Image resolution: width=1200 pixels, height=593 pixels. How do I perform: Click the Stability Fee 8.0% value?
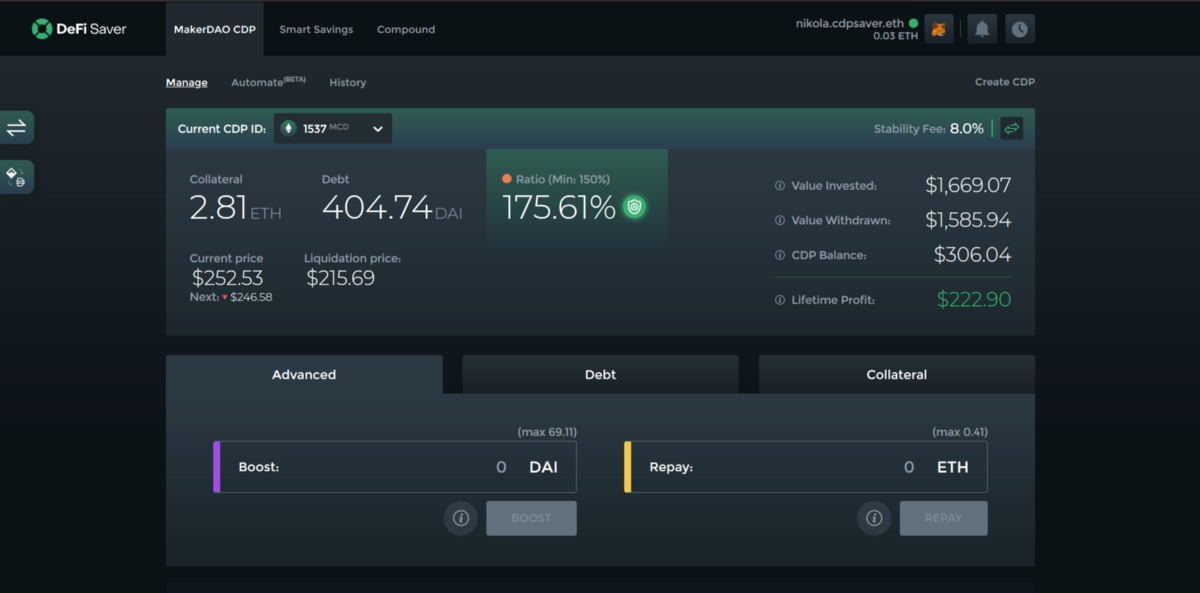coord(967,129)
